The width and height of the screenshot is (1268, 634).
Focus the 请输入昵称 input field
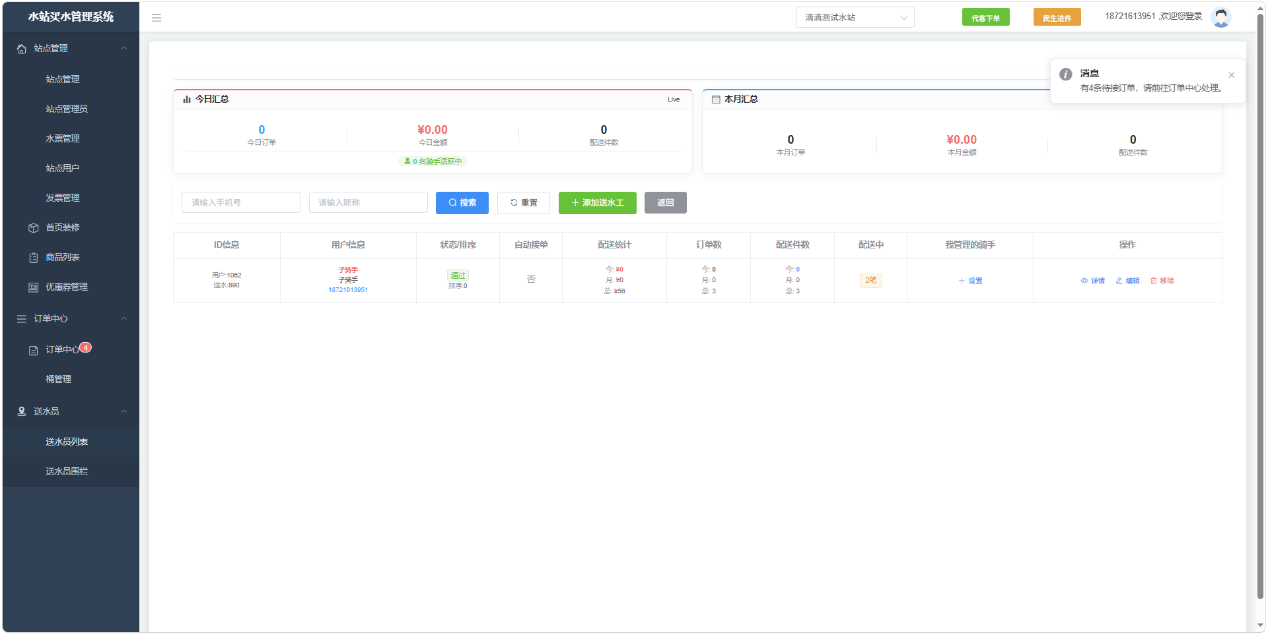pyautogui.click(x=369, y=202)
